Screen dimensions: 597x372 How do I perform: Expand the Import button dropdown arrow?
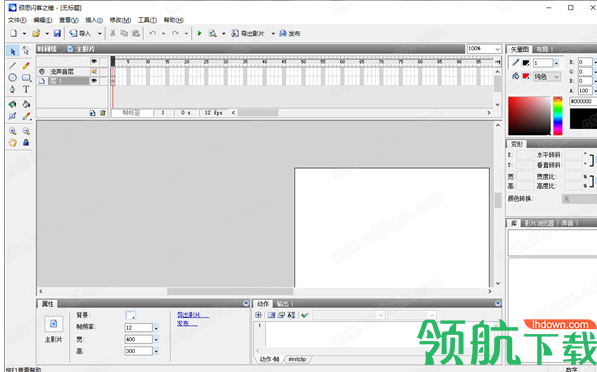coord(100,34)
